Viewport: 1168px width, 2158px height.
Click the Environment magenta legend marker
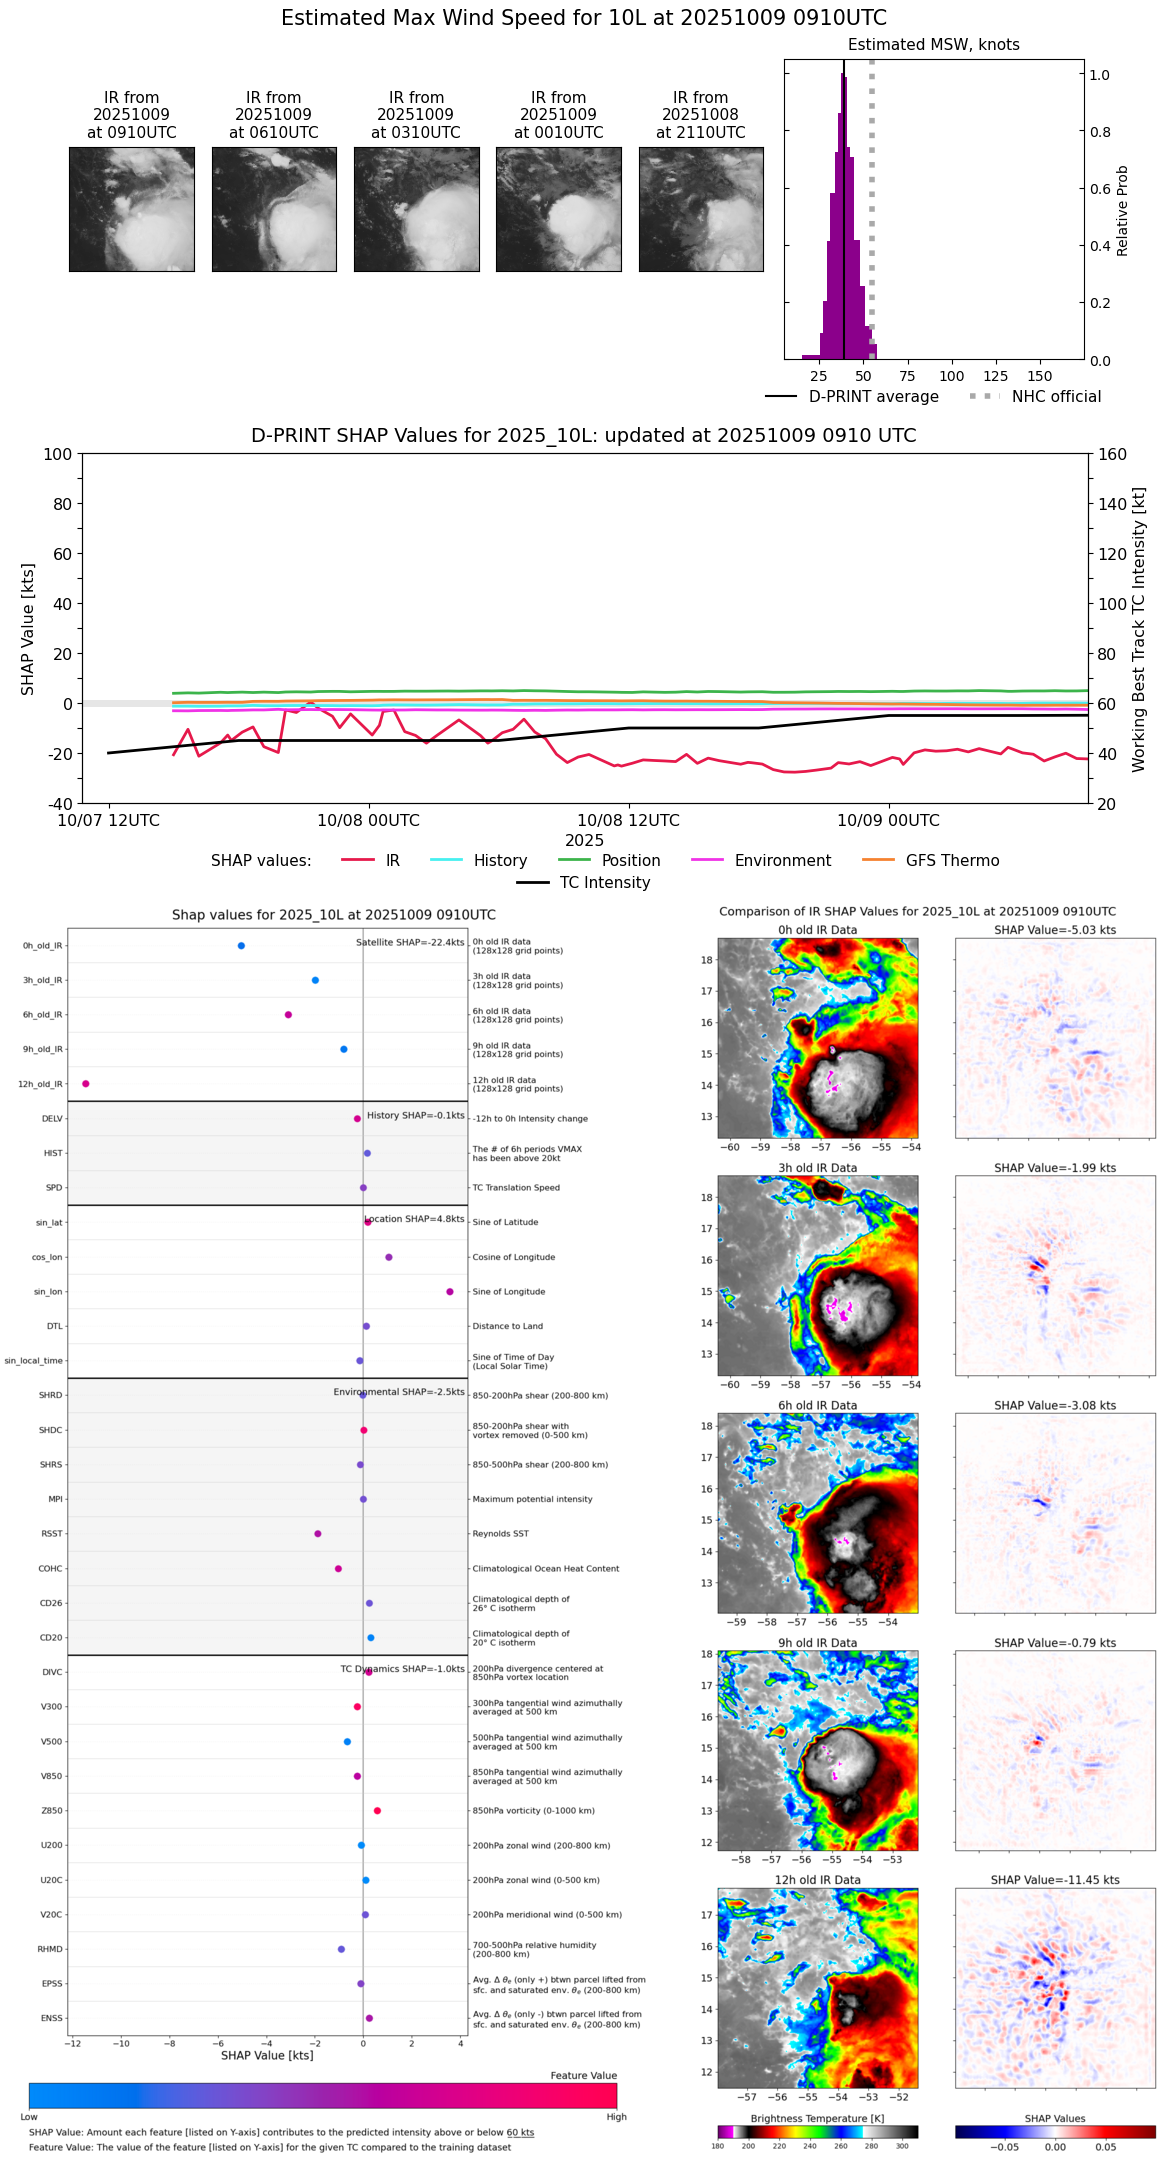(707, 860)
